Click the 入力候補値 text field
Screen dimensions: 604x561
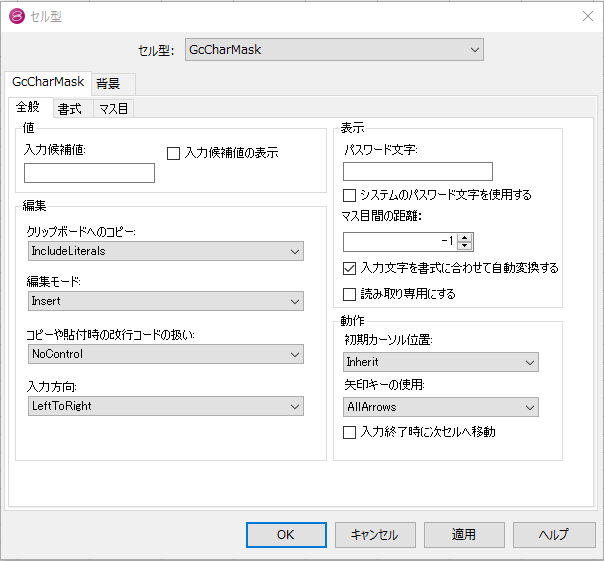pyautogui.click(x=89, y=173)
